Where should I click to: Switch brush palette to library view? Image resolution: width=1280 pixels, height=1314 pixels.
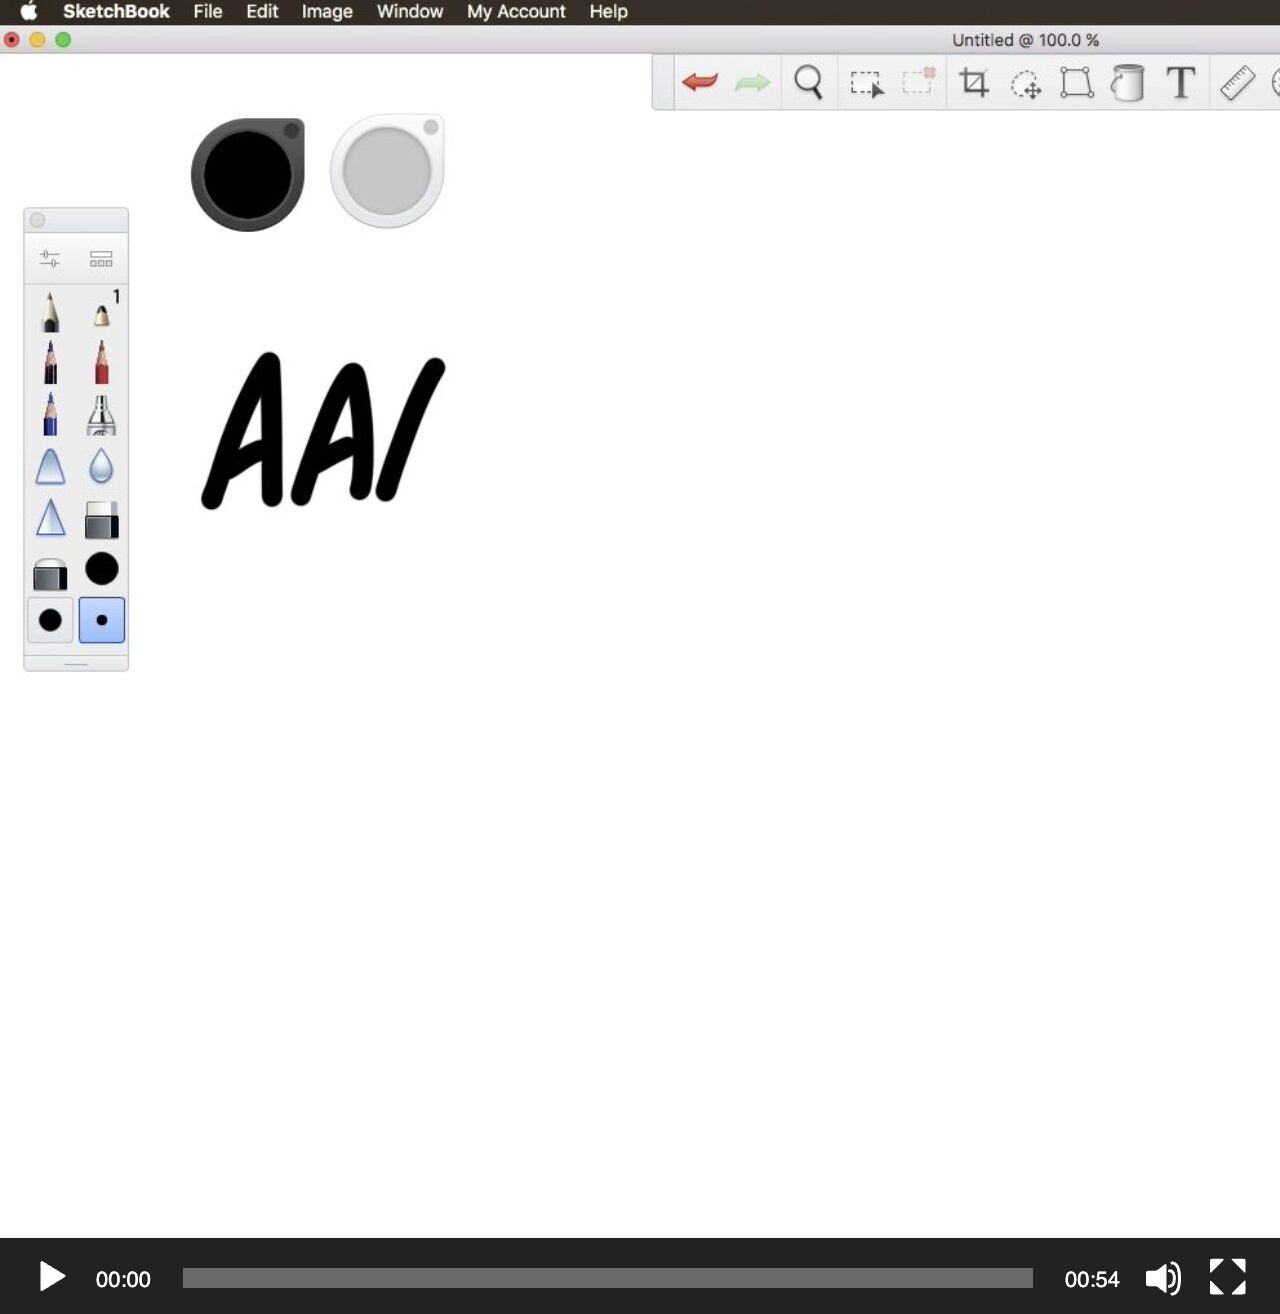point(100,257)
